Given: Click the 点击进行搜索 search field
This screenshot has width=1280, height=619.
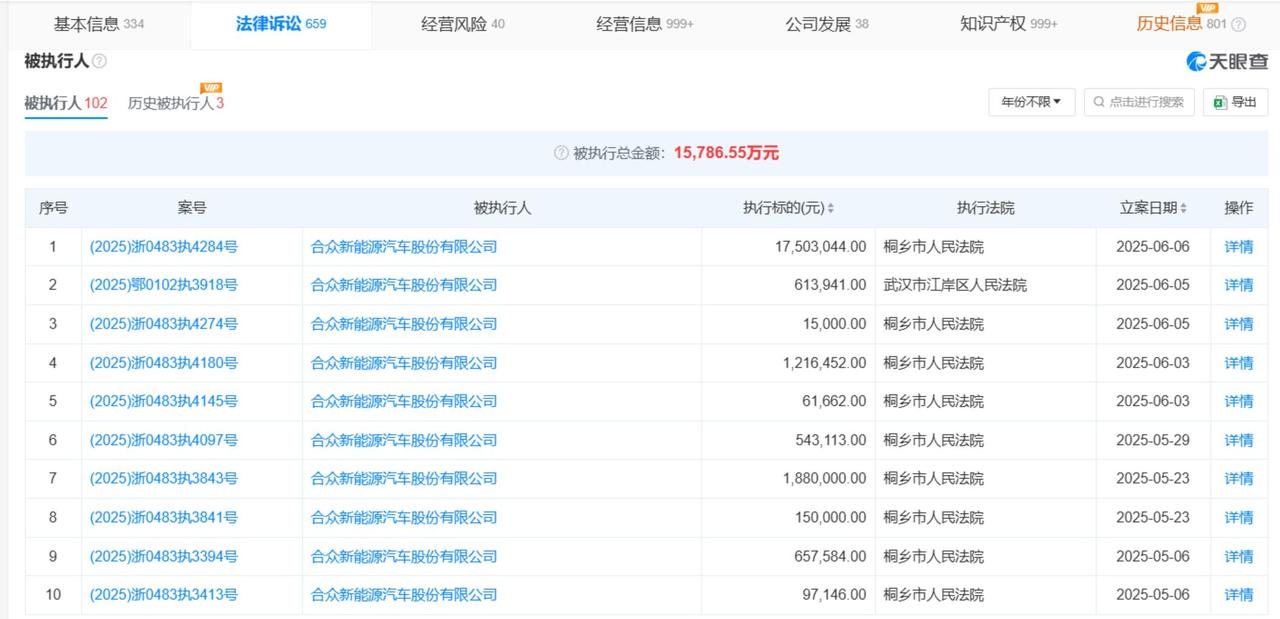Looking at the screenshot, I should [x=1139, y=102].
